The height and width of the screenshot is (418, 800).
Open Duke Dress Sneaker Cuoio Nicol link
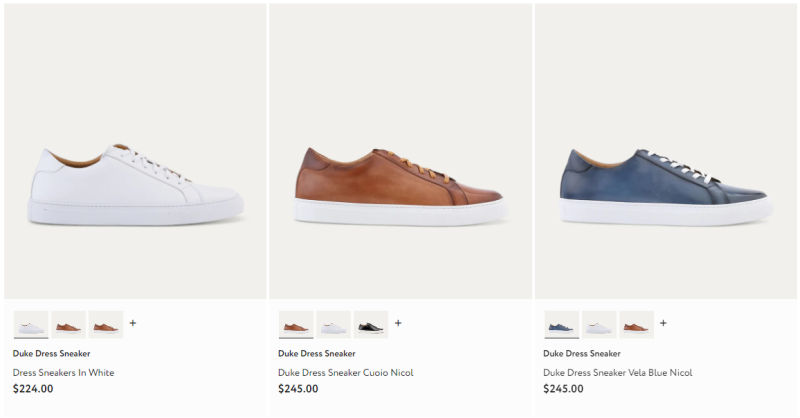345,373
